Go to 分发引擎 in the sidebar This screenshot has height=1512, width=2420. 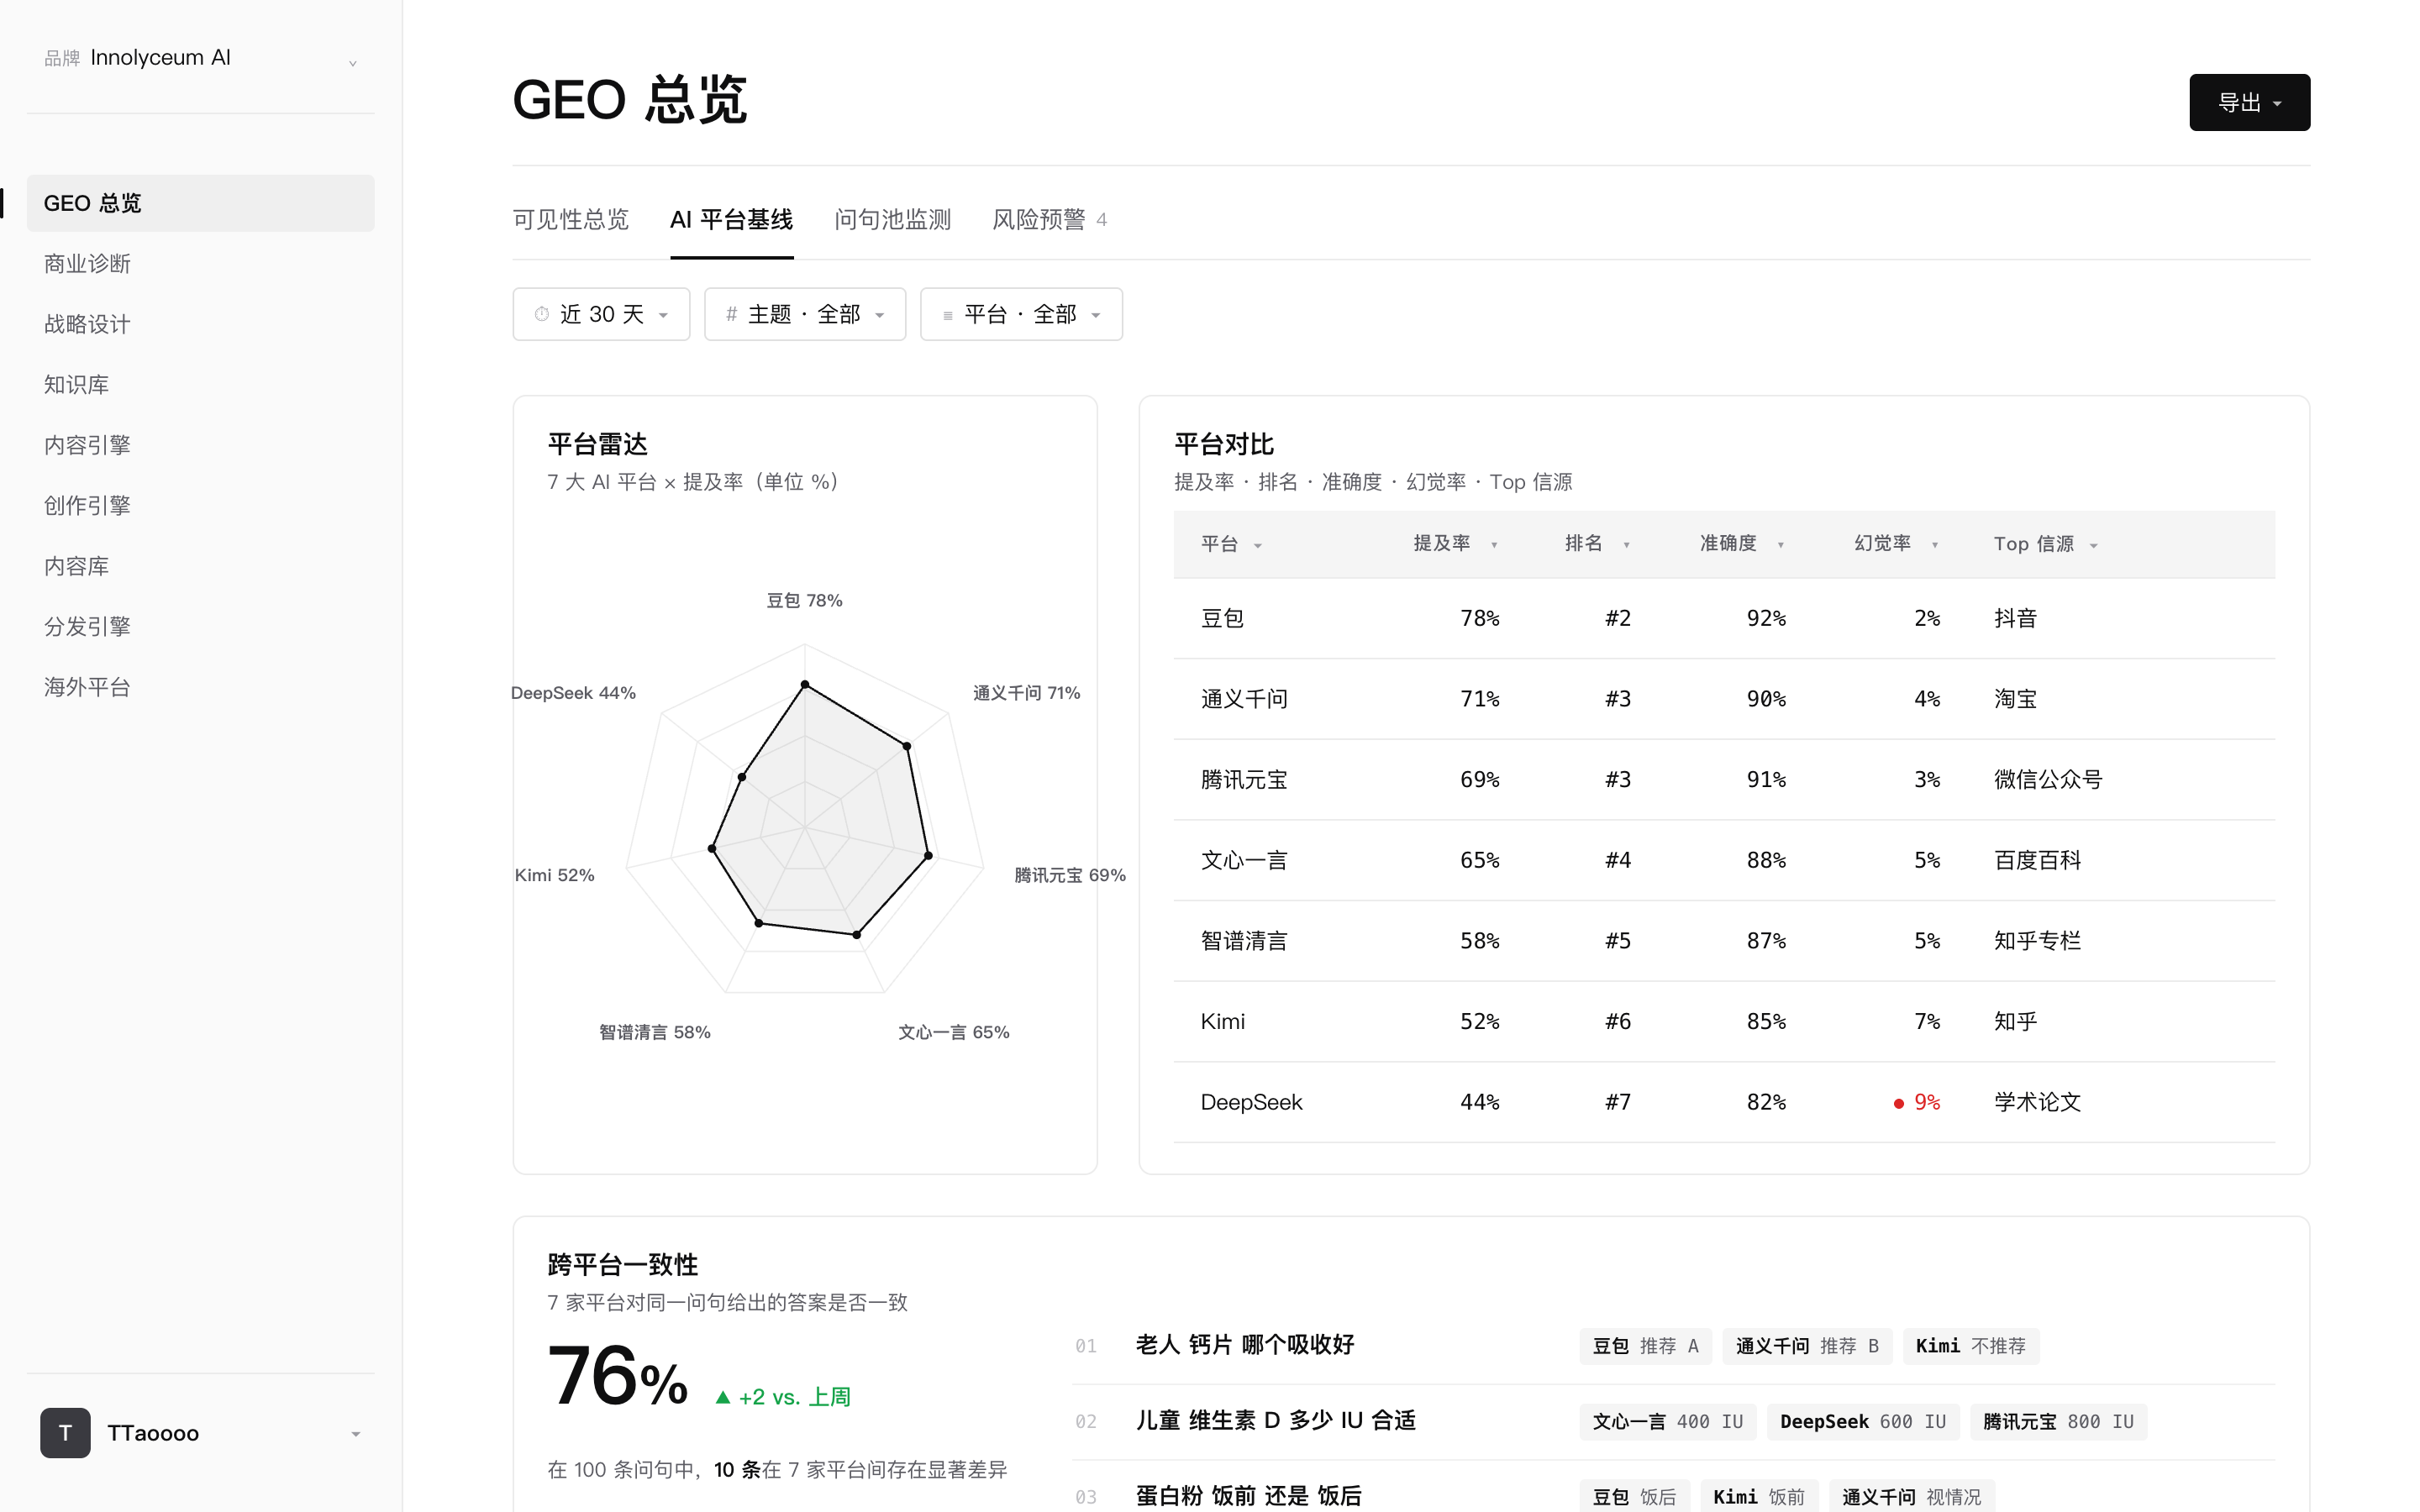200,627
